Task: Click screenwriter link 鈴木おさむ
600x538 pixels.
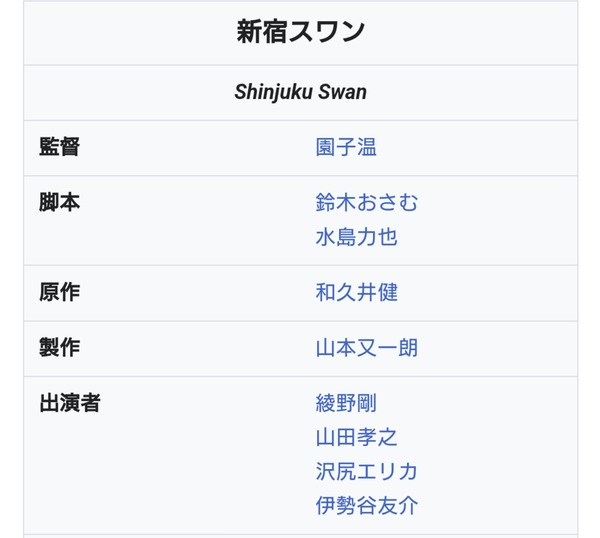Action: 367,203
